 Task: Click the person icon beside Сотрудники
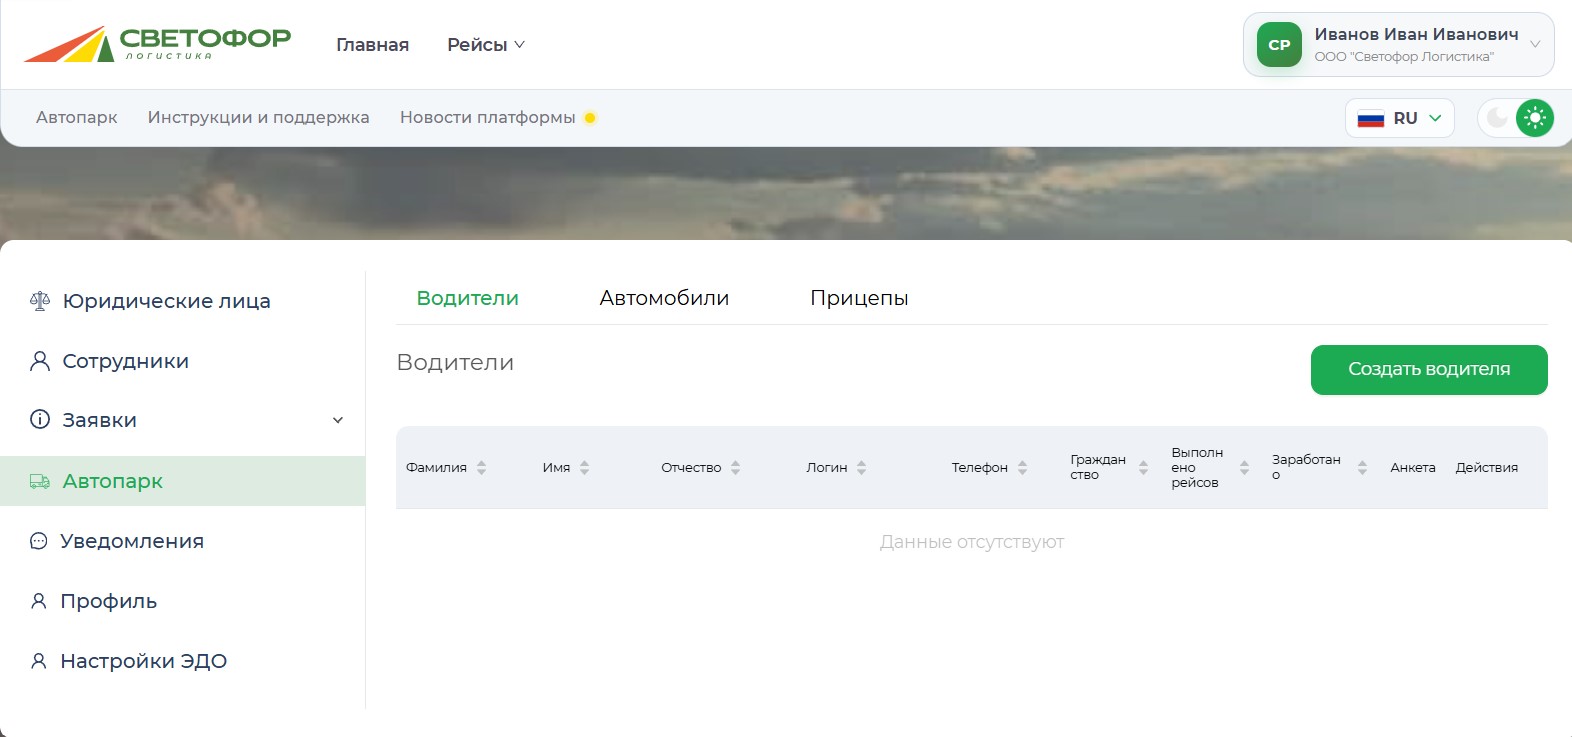[x=40, y=361]
